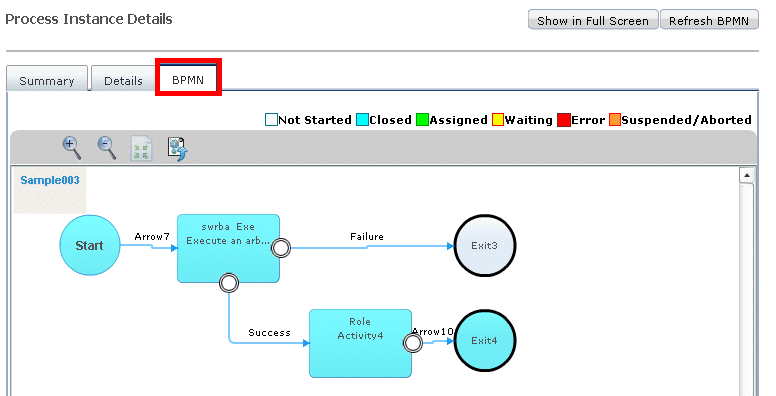Image resolution: width=776 pixels, height=396 pixels.
Task: Click the Arrow7 label
Action: point(151,237)
